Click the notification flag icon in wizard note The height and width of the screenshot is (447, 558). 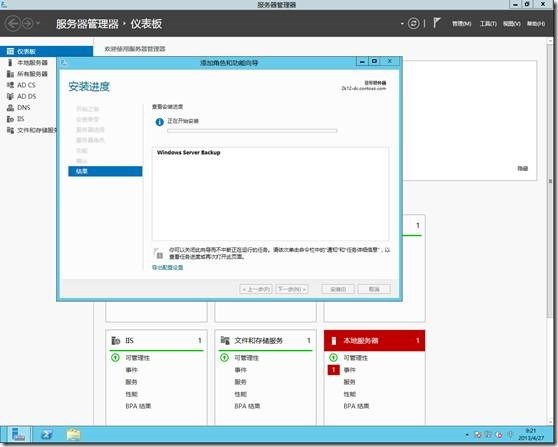(158, 253)
